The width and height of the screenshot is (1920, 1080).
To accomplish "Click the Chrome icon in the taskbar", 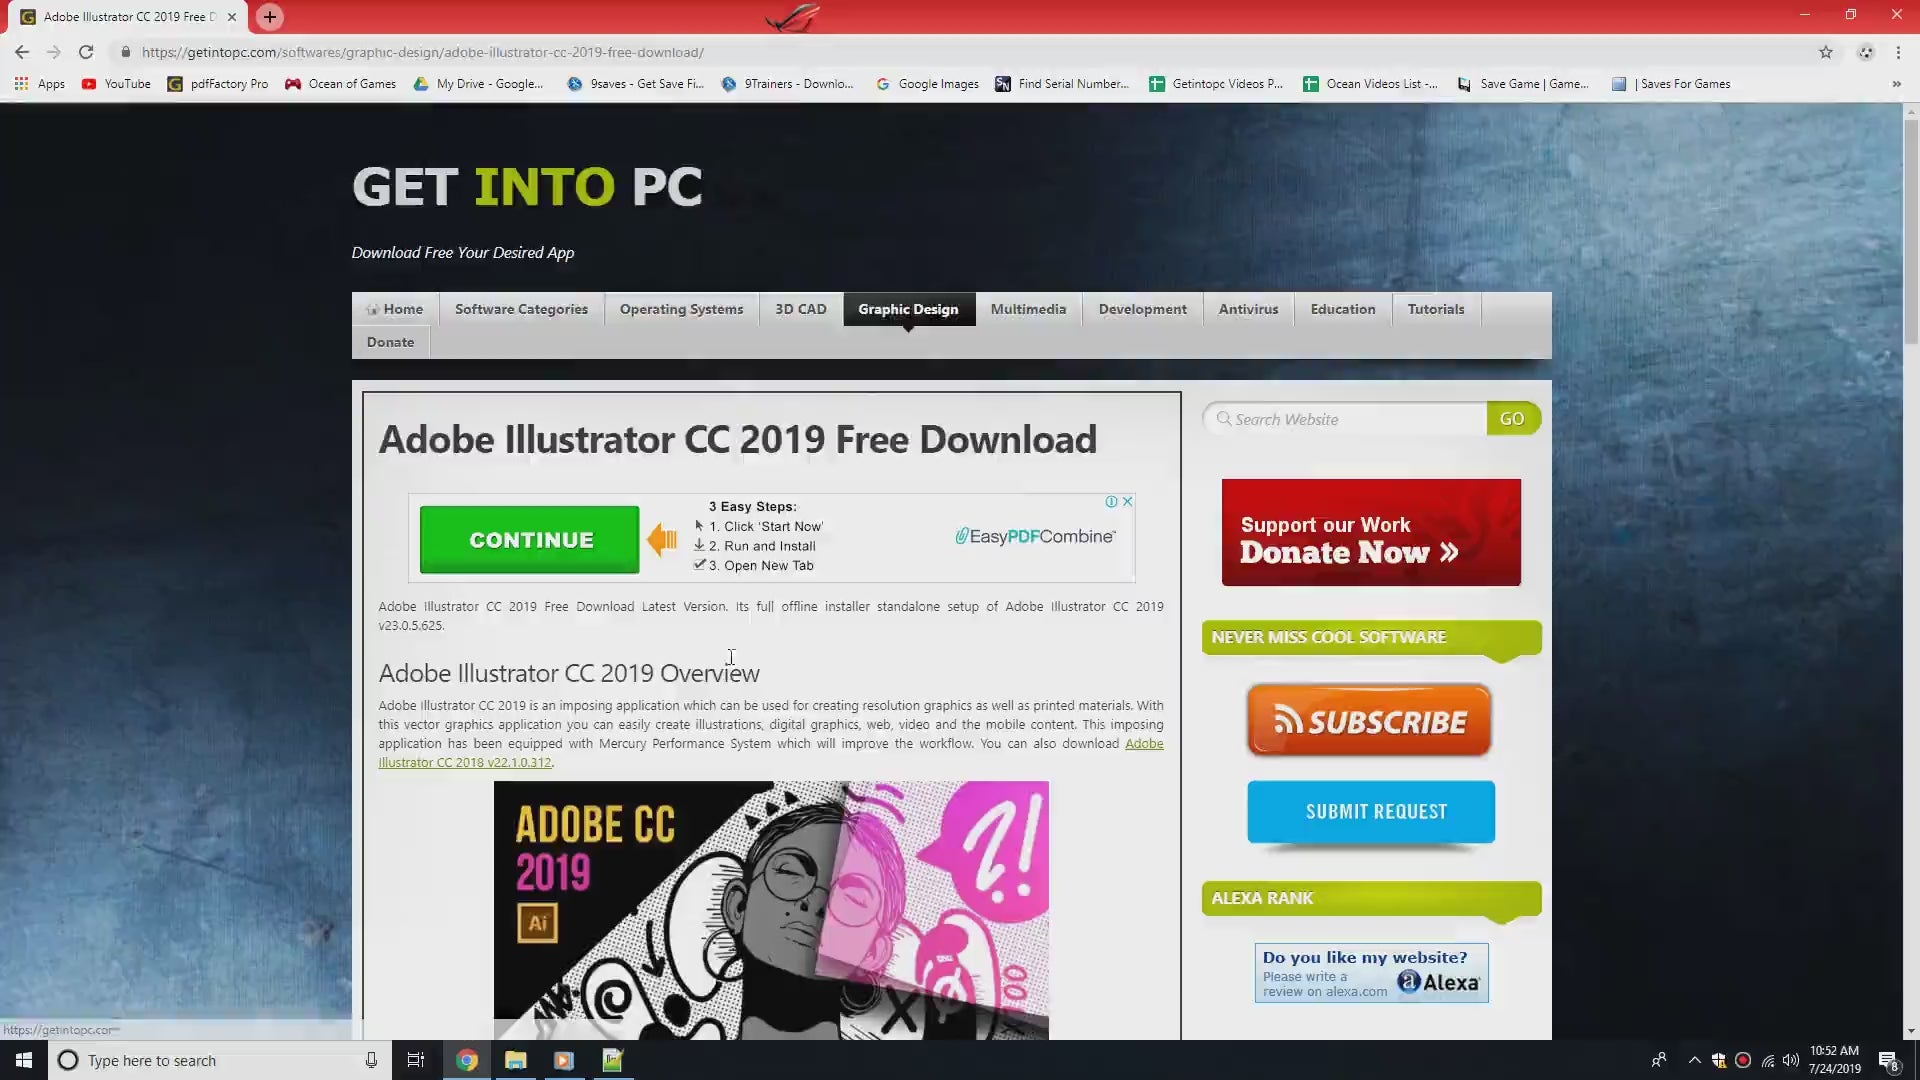I will click(467, 1060).
